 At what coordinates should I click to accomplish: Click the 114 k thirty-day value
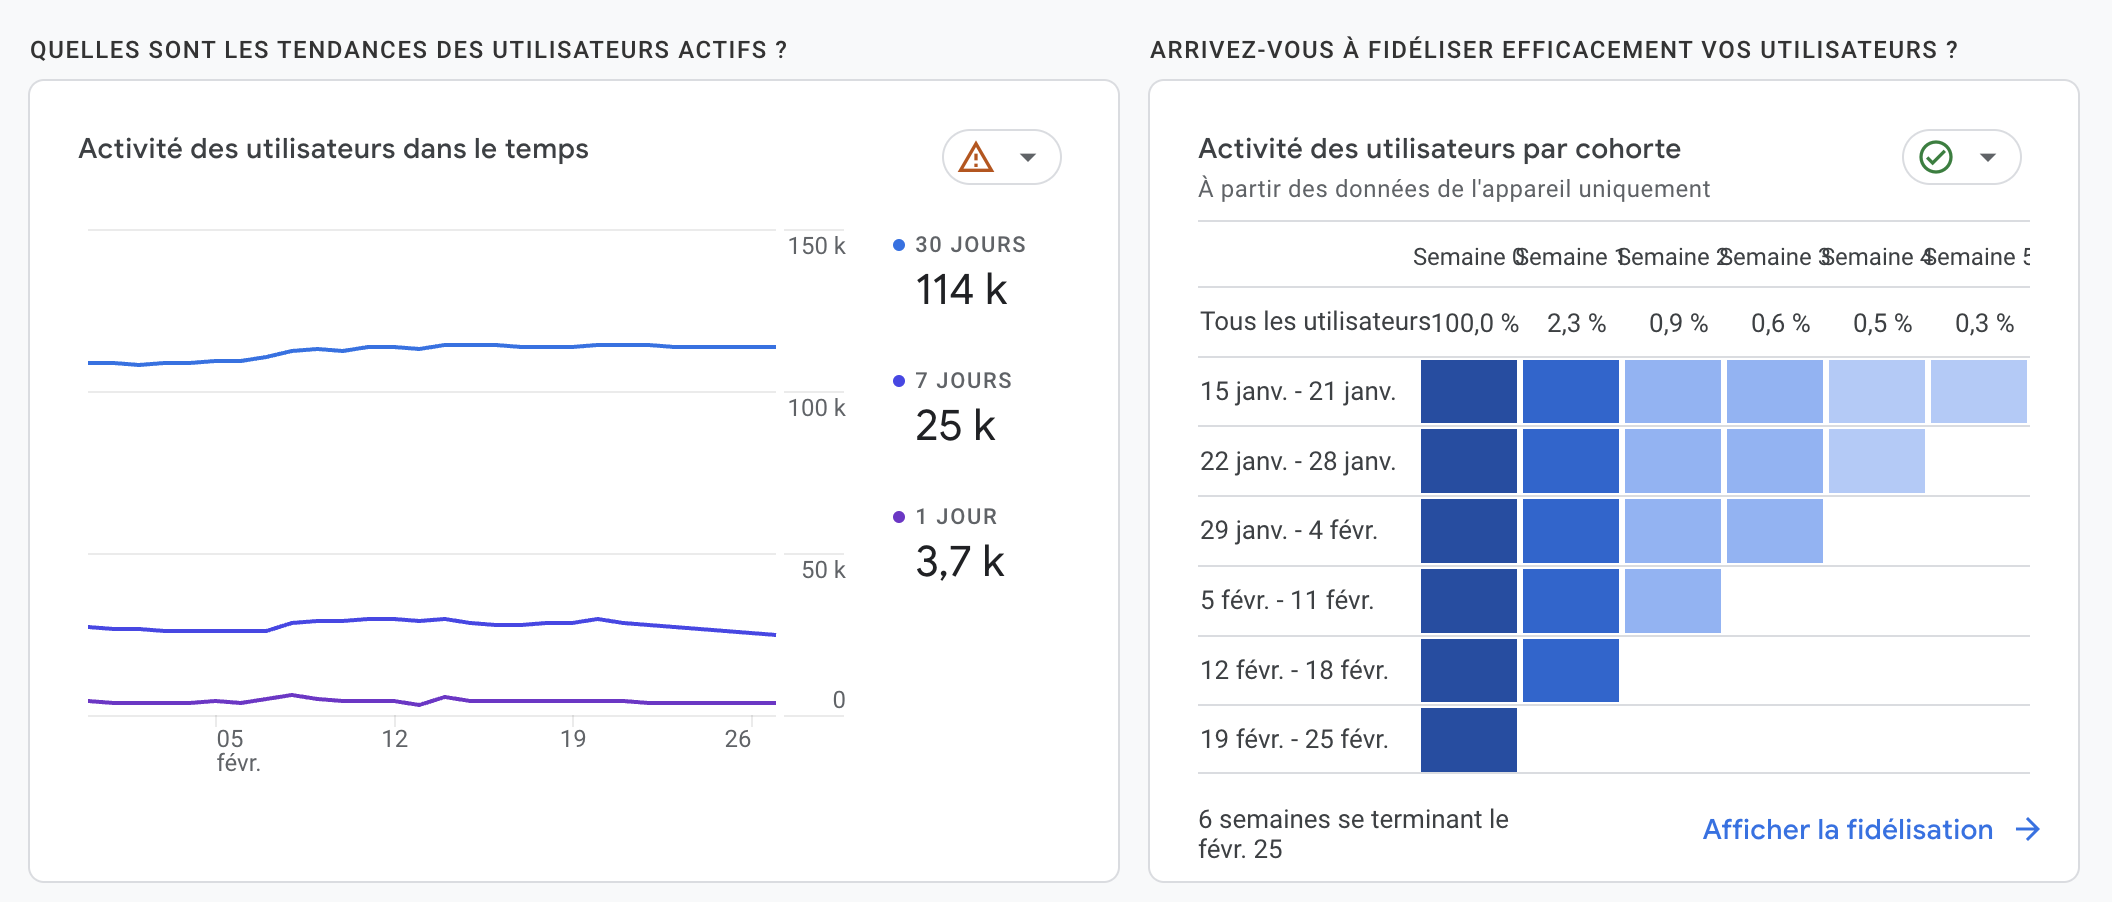pyautogui.click(x=961, y=290)
